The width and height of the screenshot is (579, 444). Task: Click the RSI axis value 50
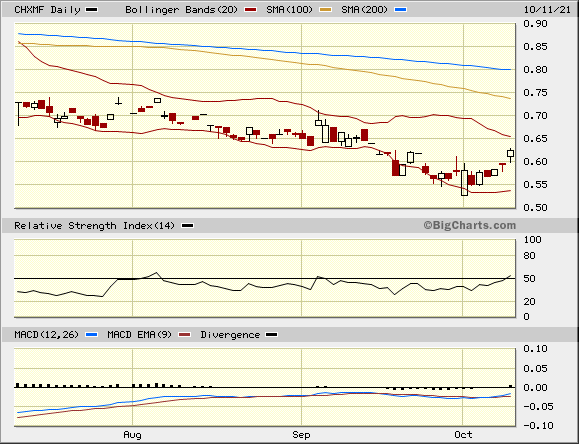pyautogui.click(x=530, y=279)
